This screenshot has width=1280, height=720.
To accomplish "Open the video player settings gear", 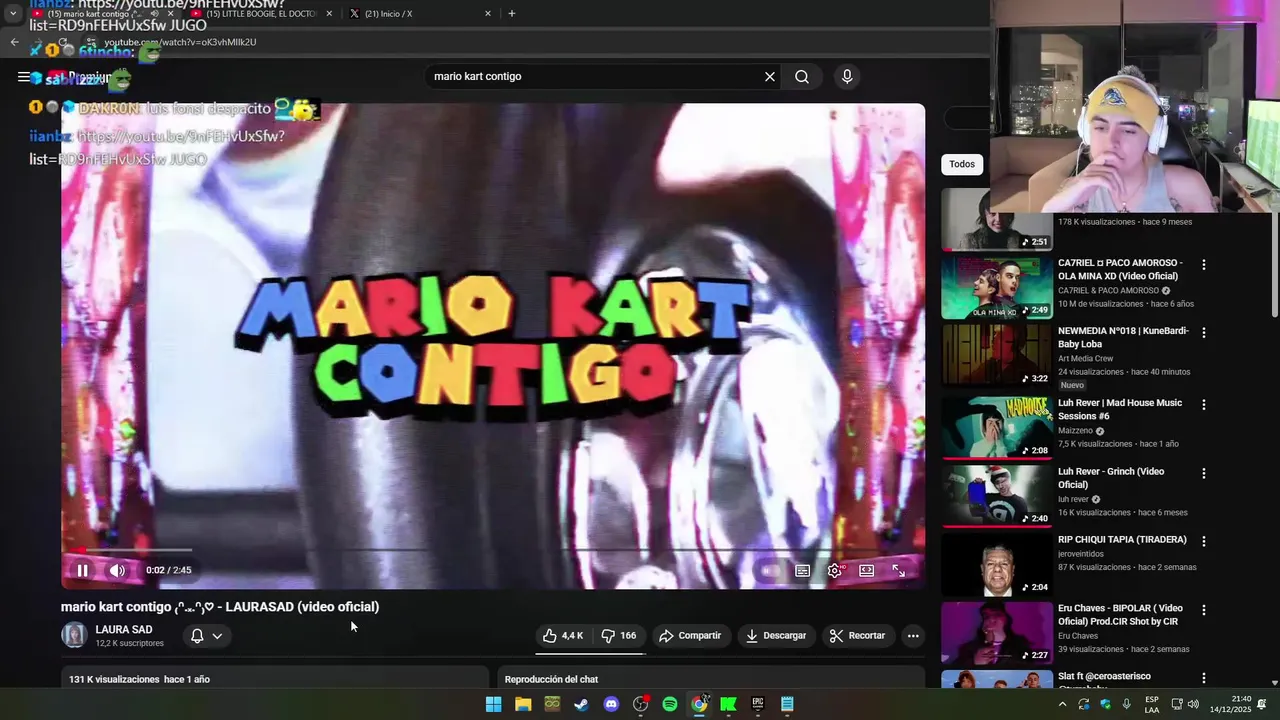I will pos(835,570).
